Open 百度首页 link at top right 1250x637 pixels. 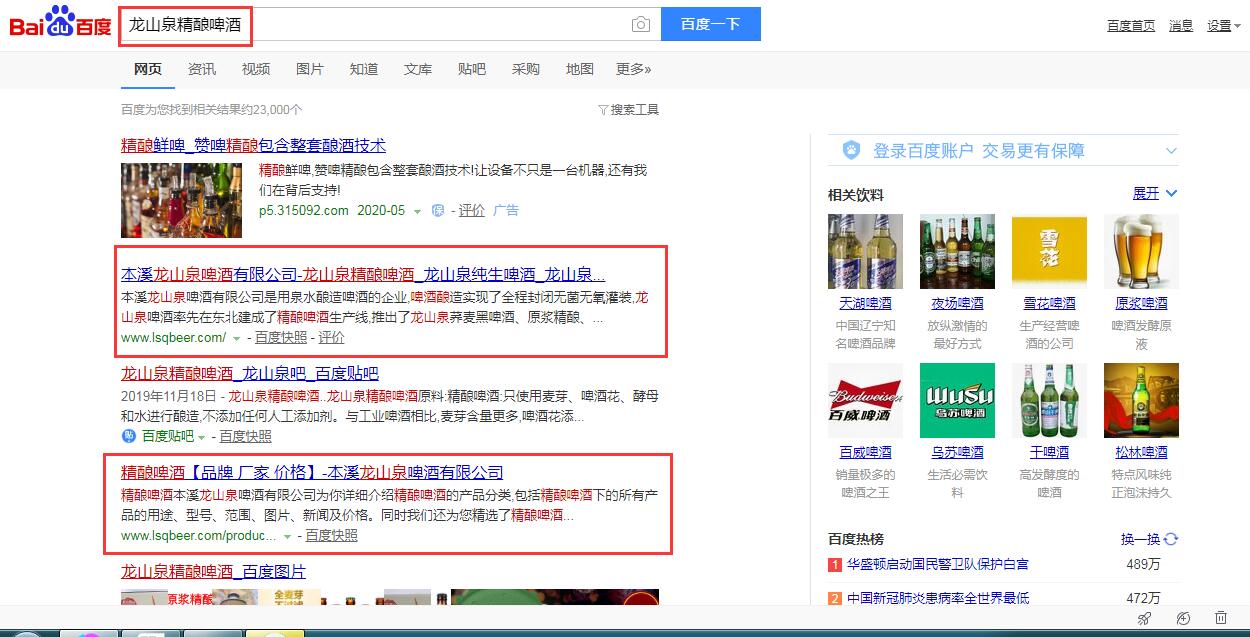[x=1131, y=26]
